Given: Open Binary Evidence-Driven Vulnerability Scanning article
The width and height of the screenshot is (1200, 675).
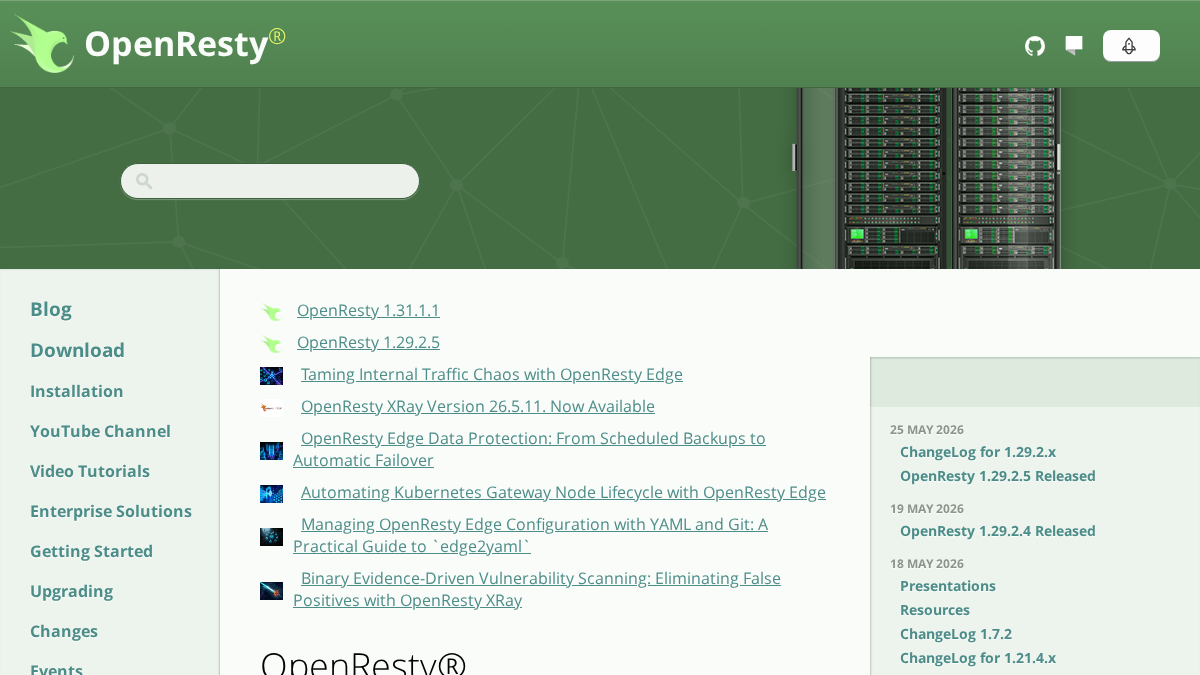Looking at the screenshot, I should pos(537,589).
